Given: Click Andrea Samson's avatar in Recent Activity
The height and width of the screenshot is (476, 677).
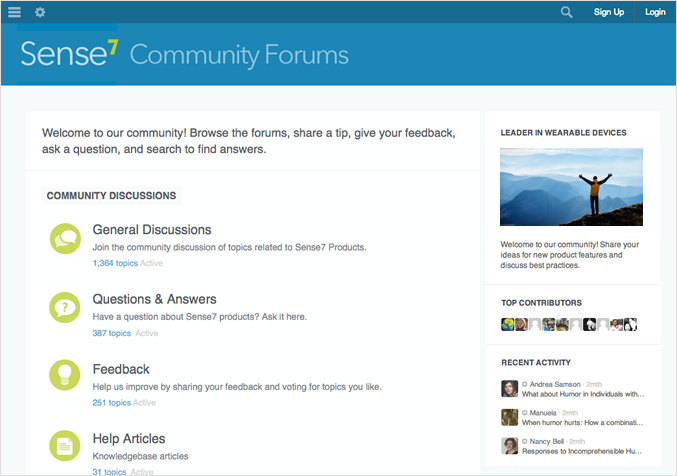Looking at the screenshot, I should point(509,389).
